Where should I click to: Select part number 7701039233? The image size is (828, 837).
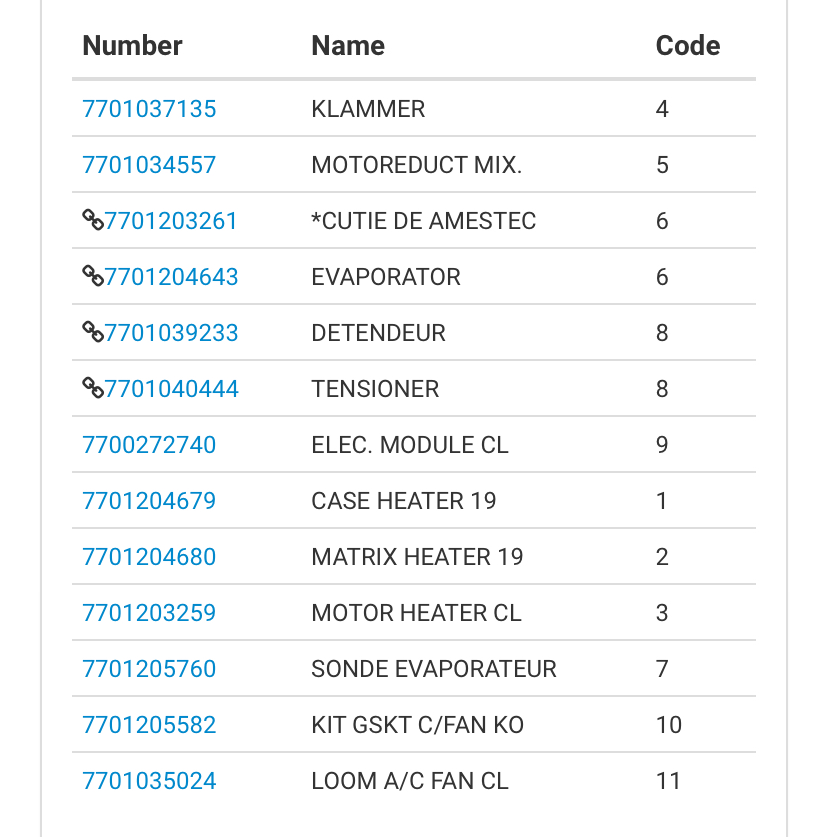(172, 333)
